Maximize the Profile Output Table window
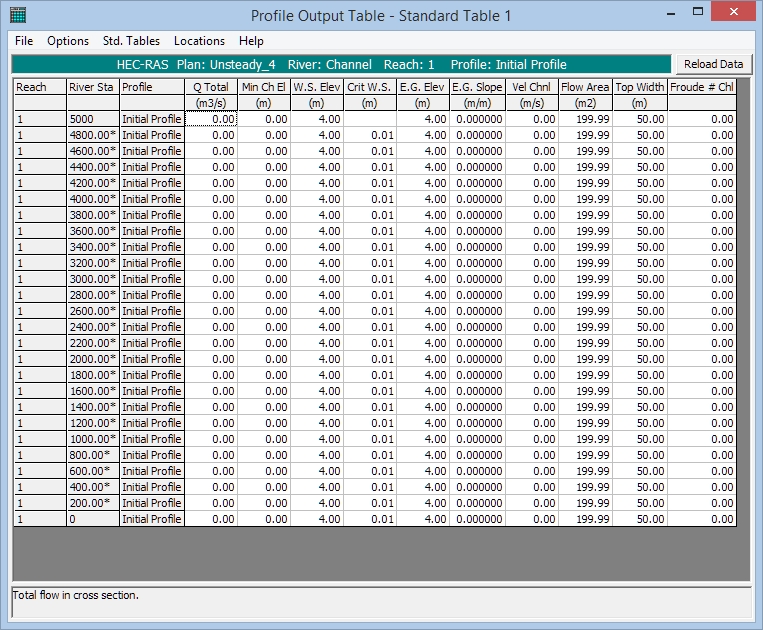 [x=698, y=12]
